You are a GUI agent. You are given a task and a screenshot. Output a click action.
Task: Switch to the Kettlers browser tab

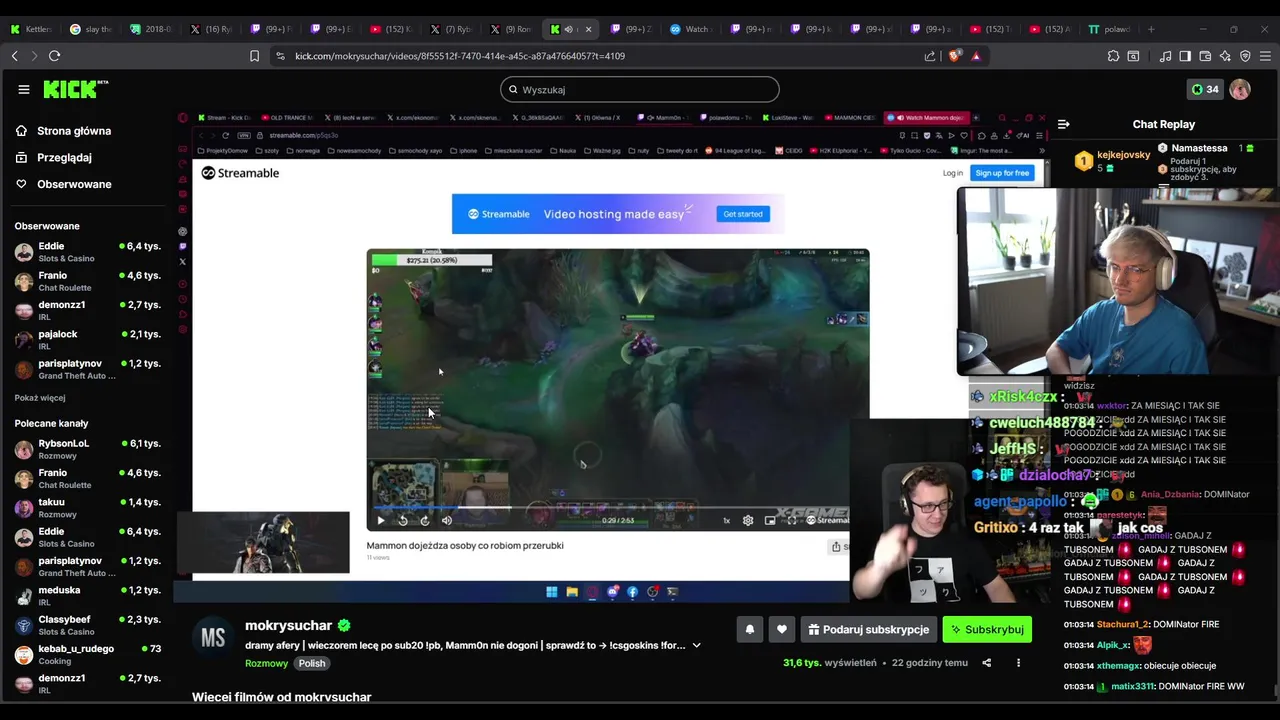coord(32,29)
